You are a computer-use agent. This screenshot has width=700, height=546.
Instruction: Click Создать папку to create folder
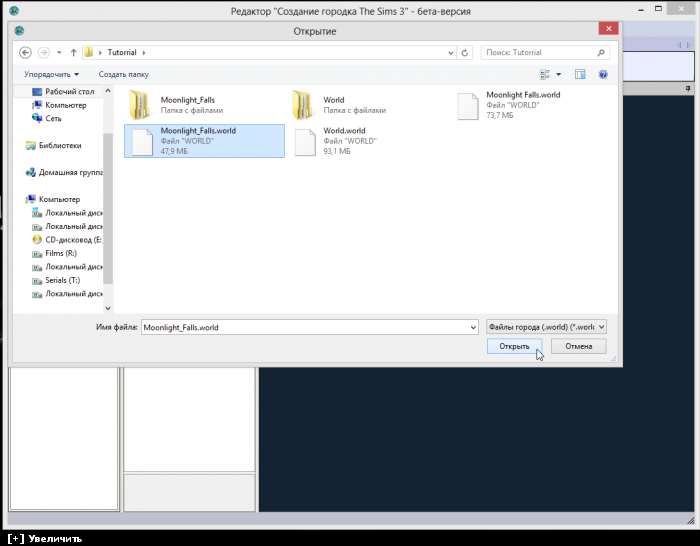[123, 74]
